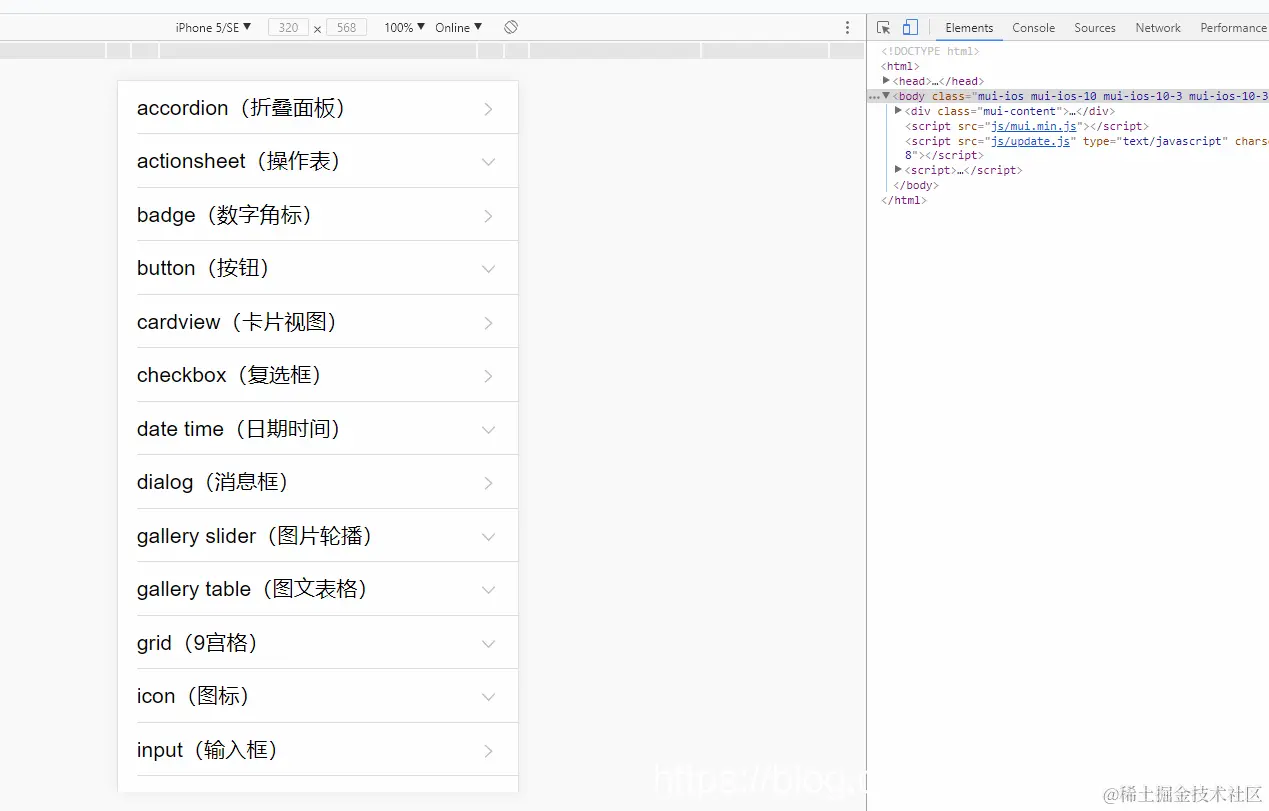Switch to the Network tab
The image size is (1269, 811).
[1158, 28]
